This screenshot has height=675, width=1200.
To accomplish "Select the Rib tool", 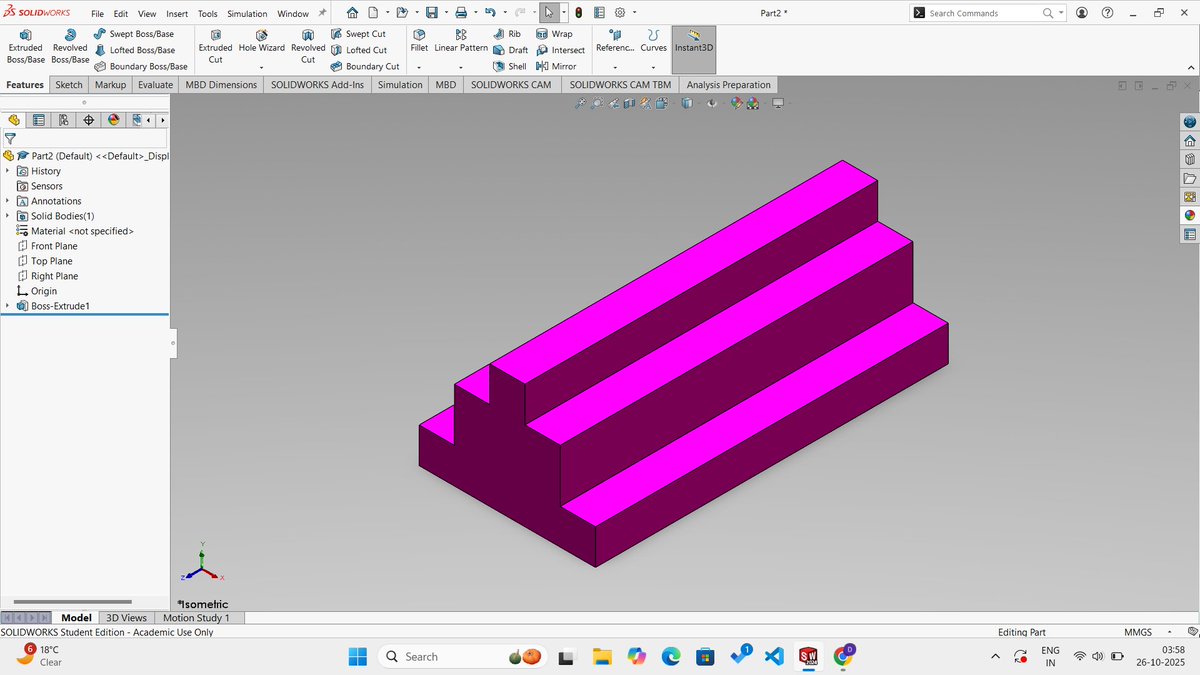I will pyautogui.click(x=507, y=34).
